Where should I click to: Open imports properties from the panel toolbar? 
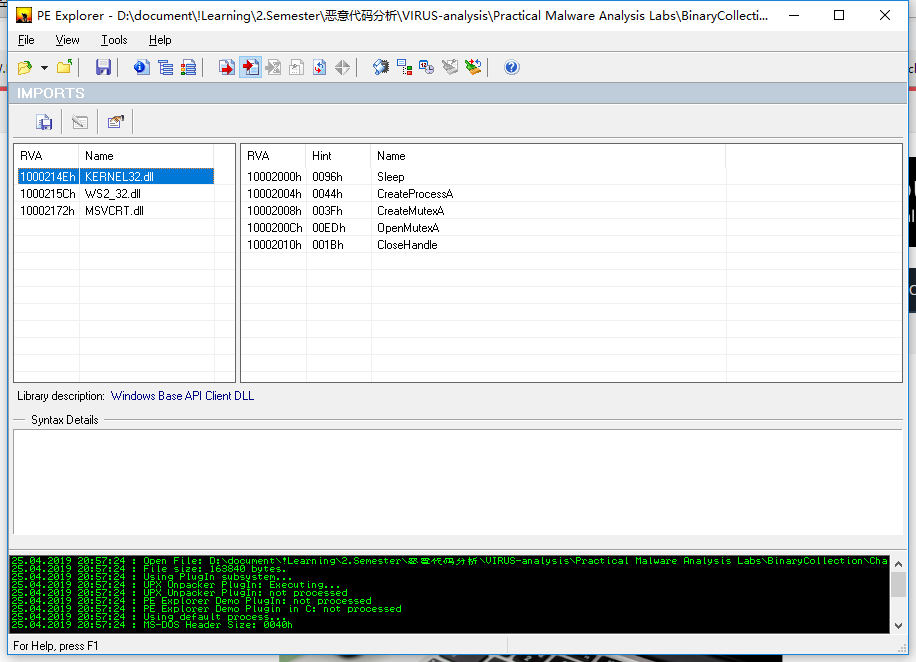click(x=115, y=121)
